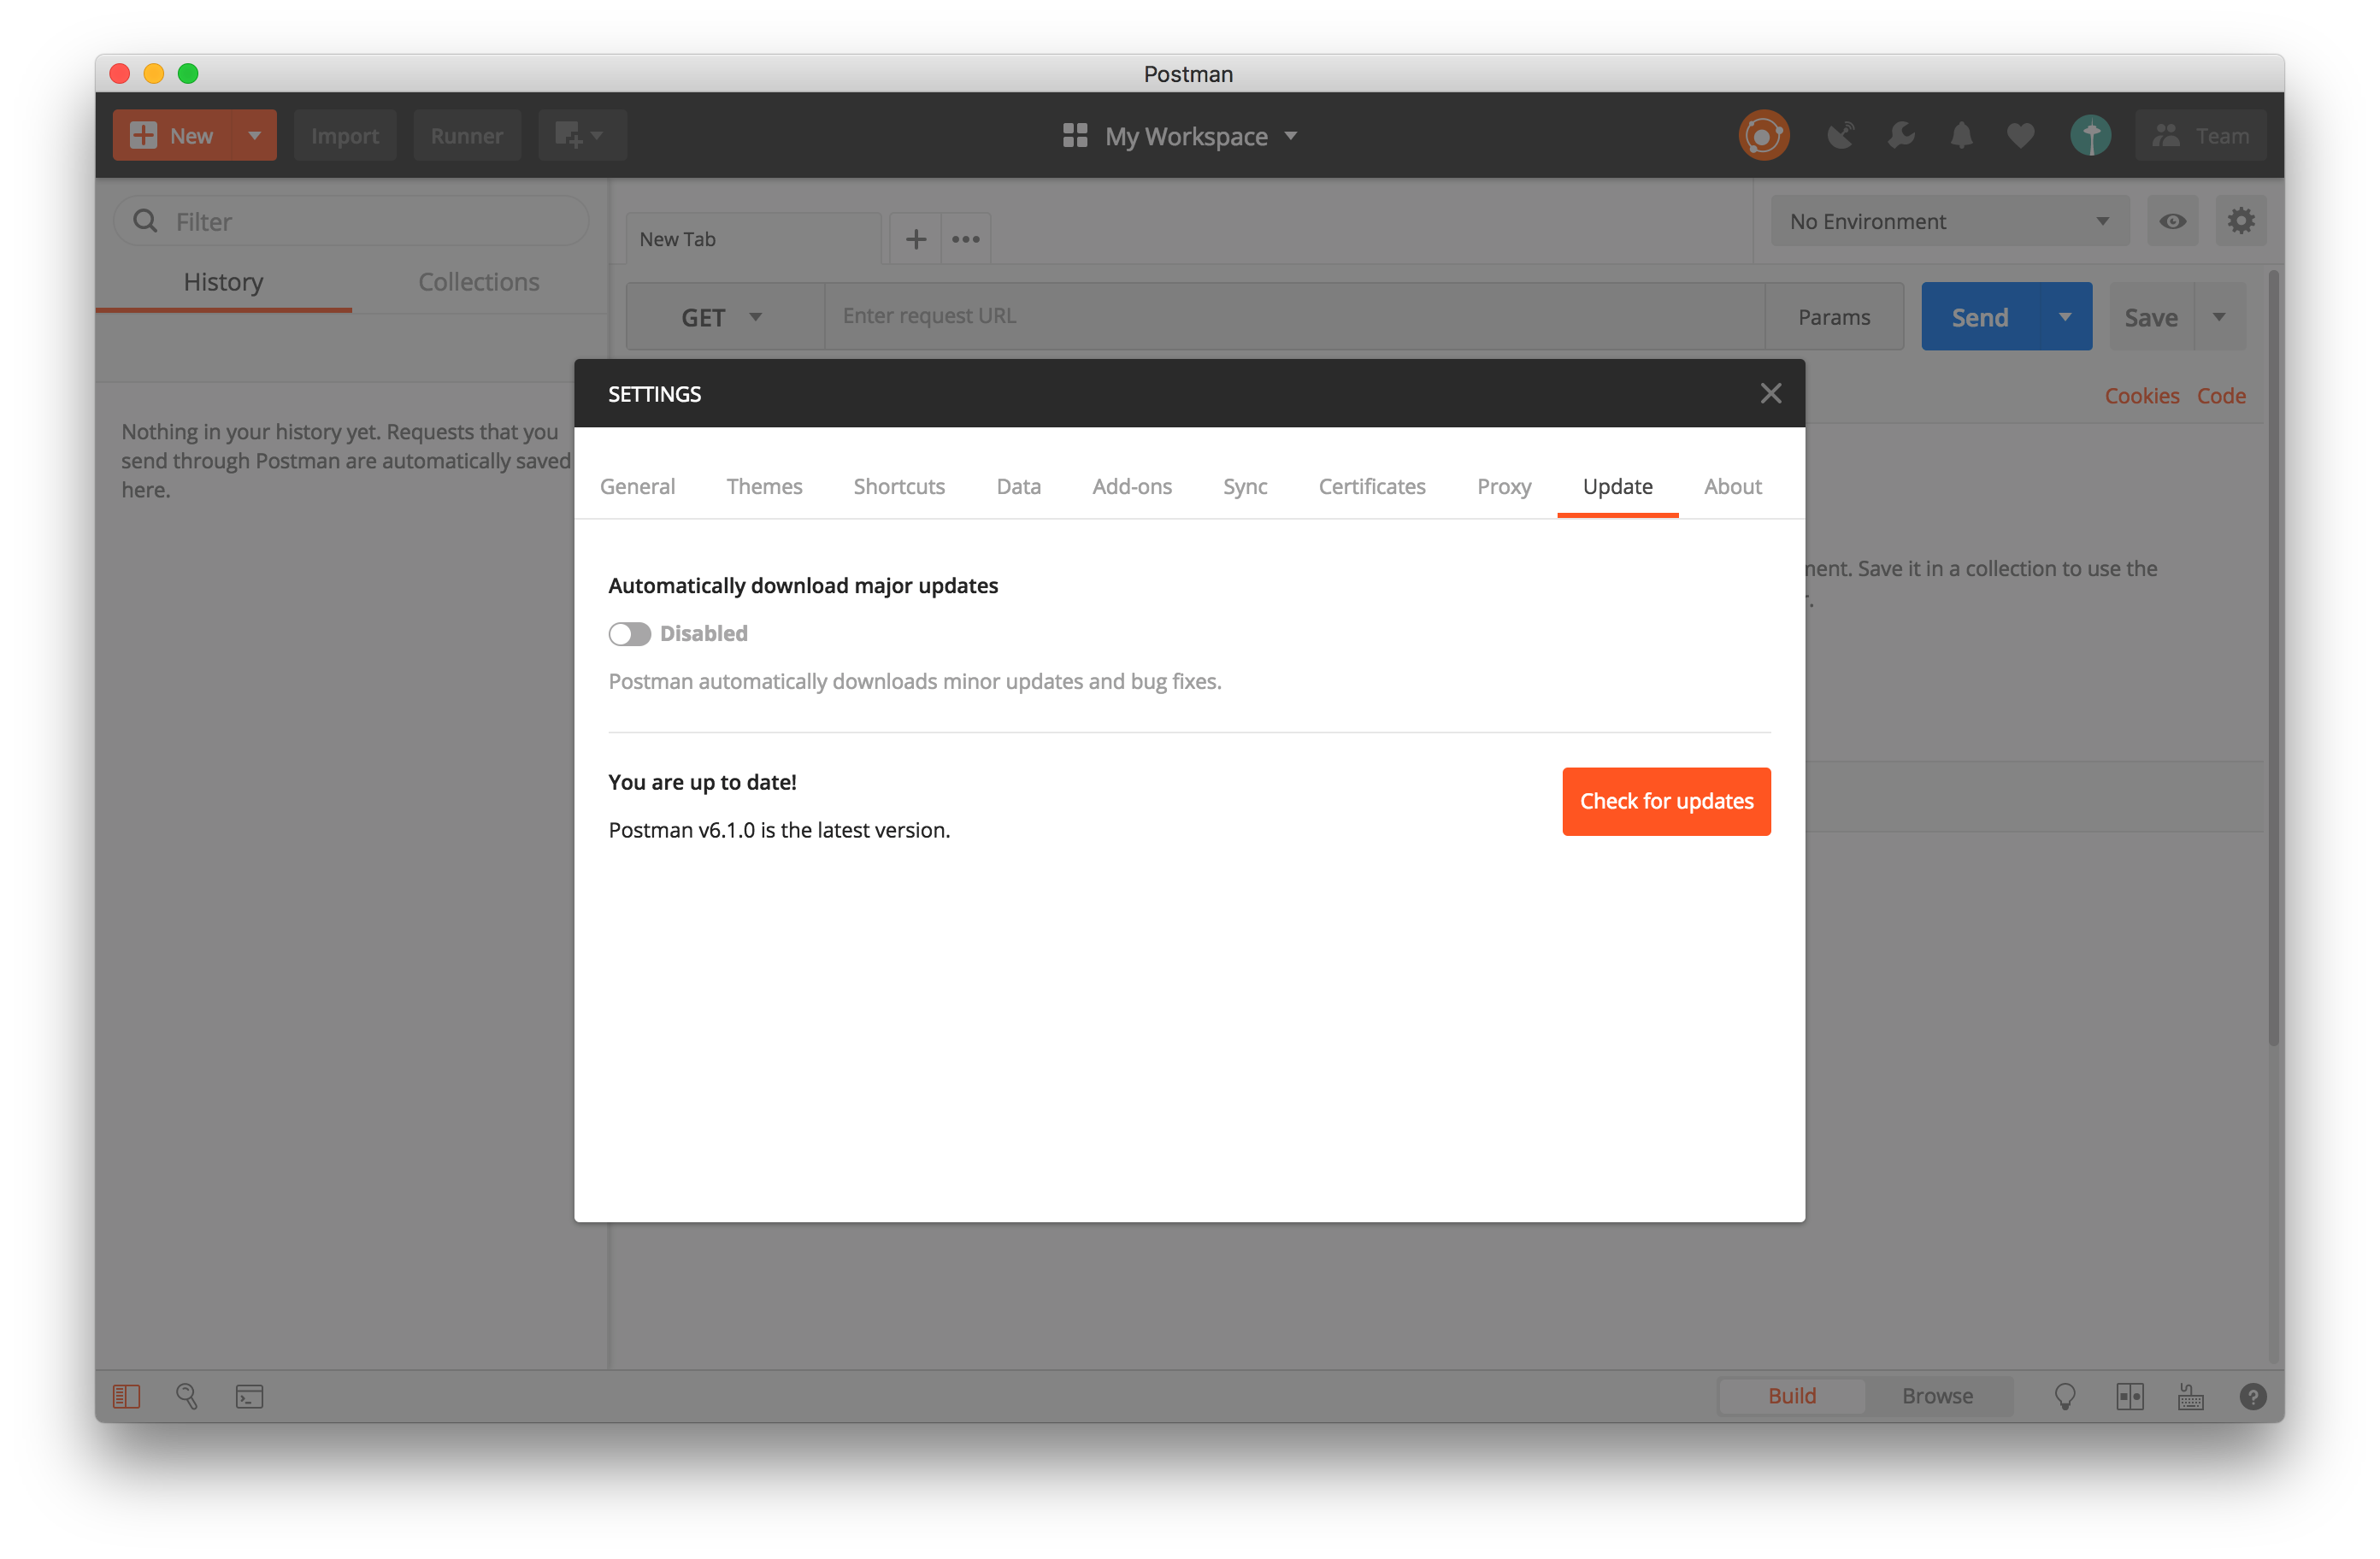Click the notification bell icon
2380x1559 pixels.
(x=1961, y=136)
